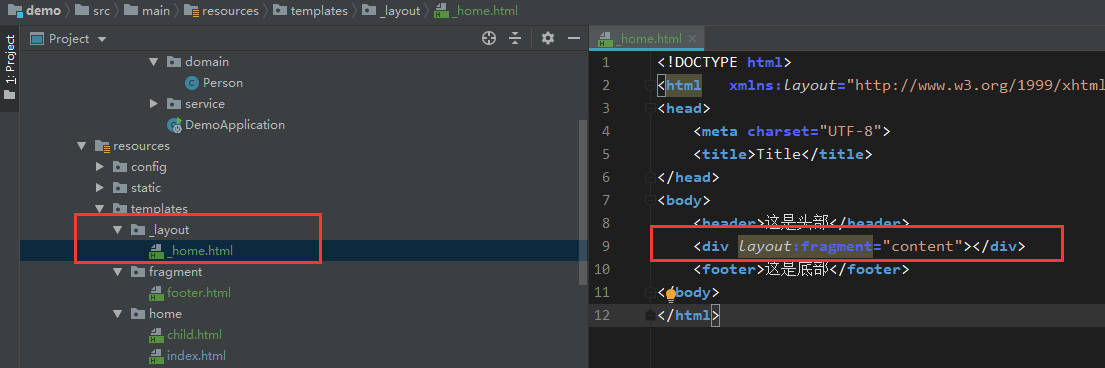This screenshot has height=368, width=1105.
Task: Collapse the resources folder
Action: pos(82,146)
